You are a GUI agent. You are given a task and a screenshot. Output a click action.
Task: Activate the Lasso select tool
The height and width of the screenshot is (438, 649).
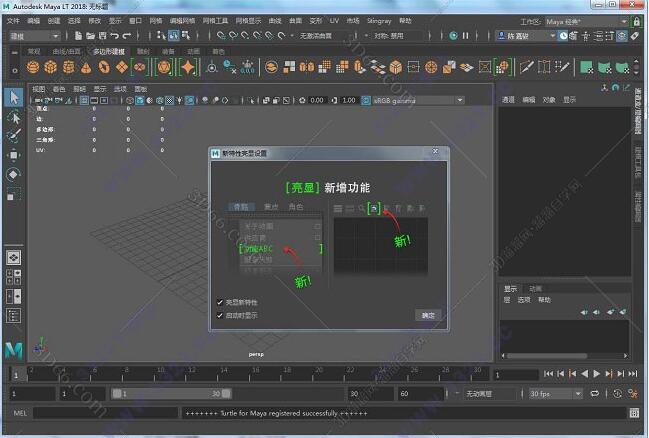(14, 117)
